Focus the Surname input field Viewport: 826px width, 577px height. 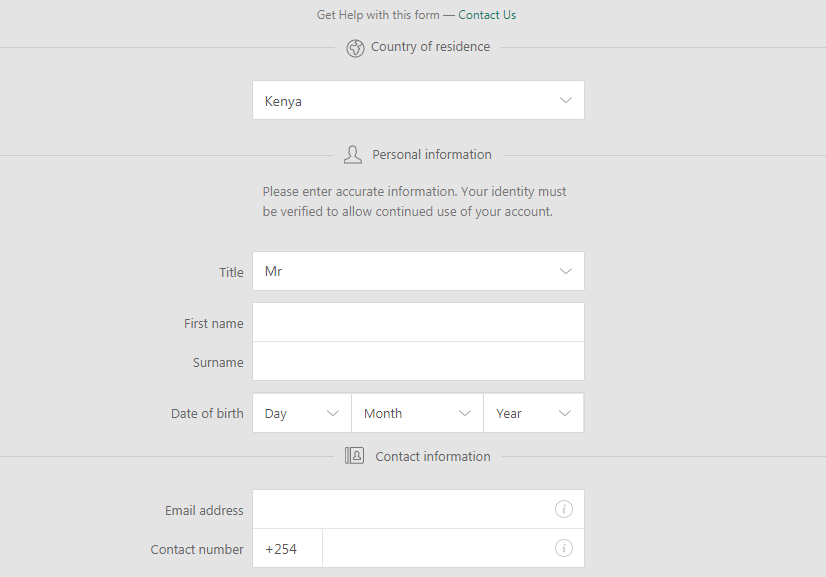[x=418, y=361]
